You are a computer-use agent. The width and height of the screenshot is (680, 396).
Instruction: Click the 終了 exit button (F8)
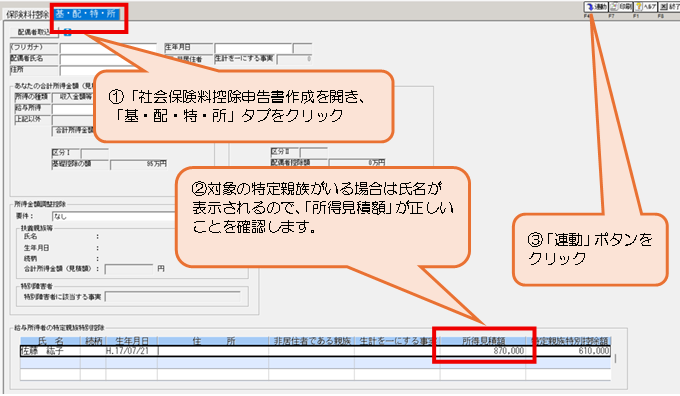670,7
